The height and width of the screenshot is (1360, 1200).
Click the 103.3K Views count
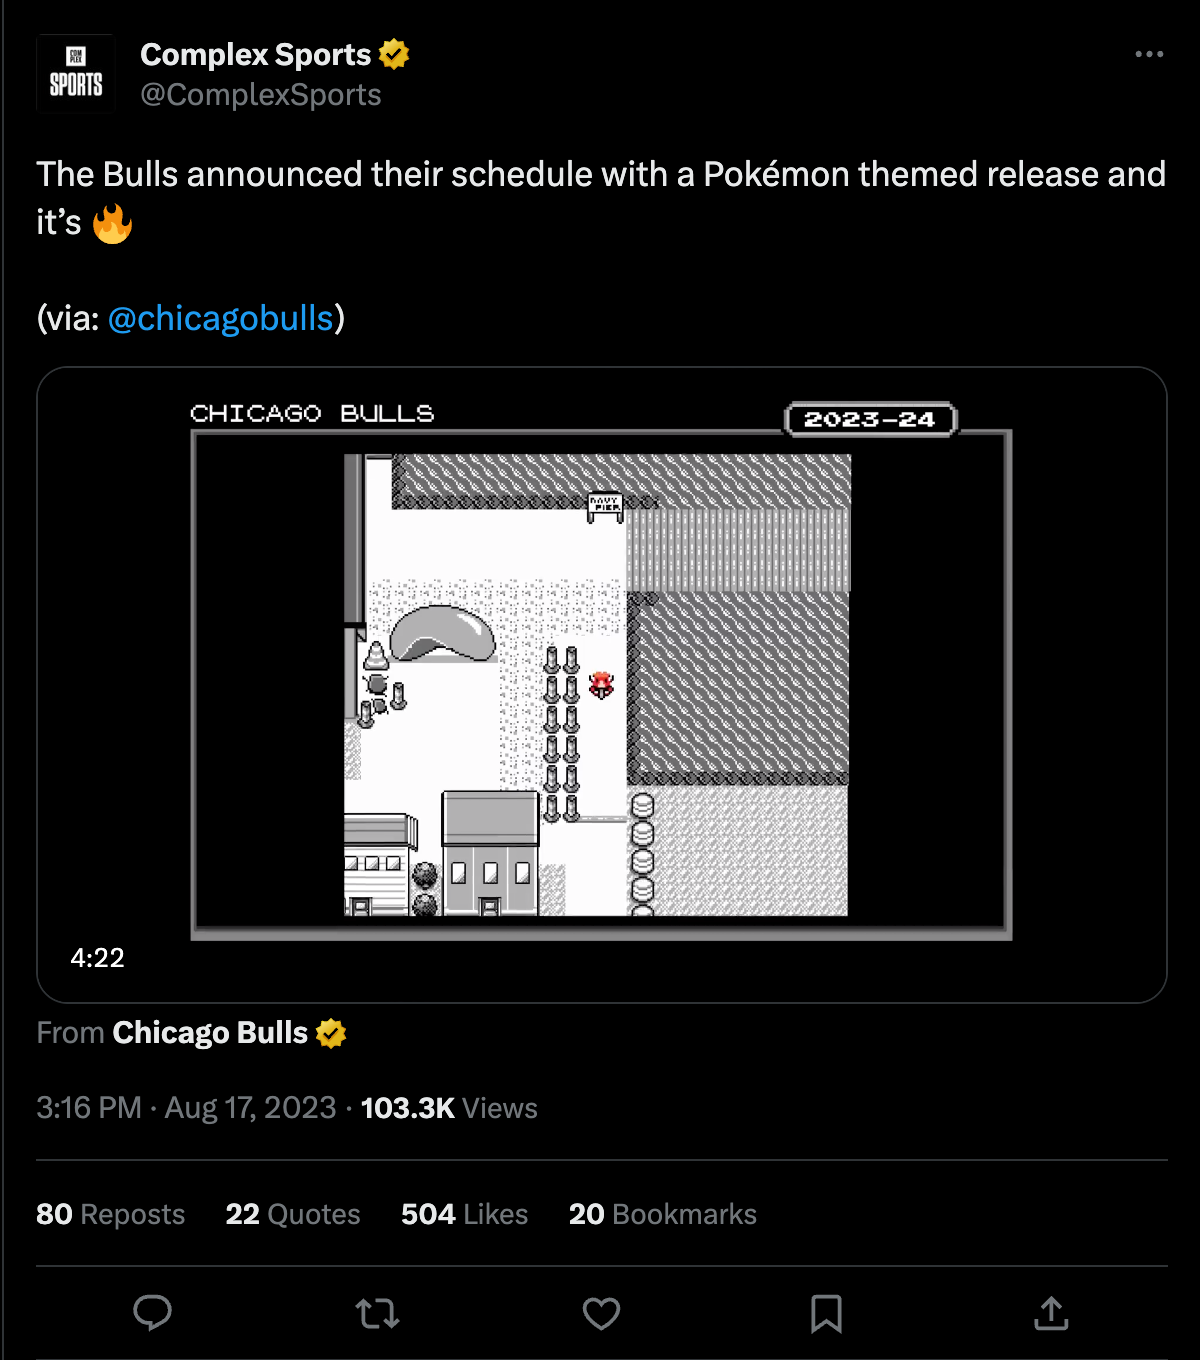tap(449, 1108)
